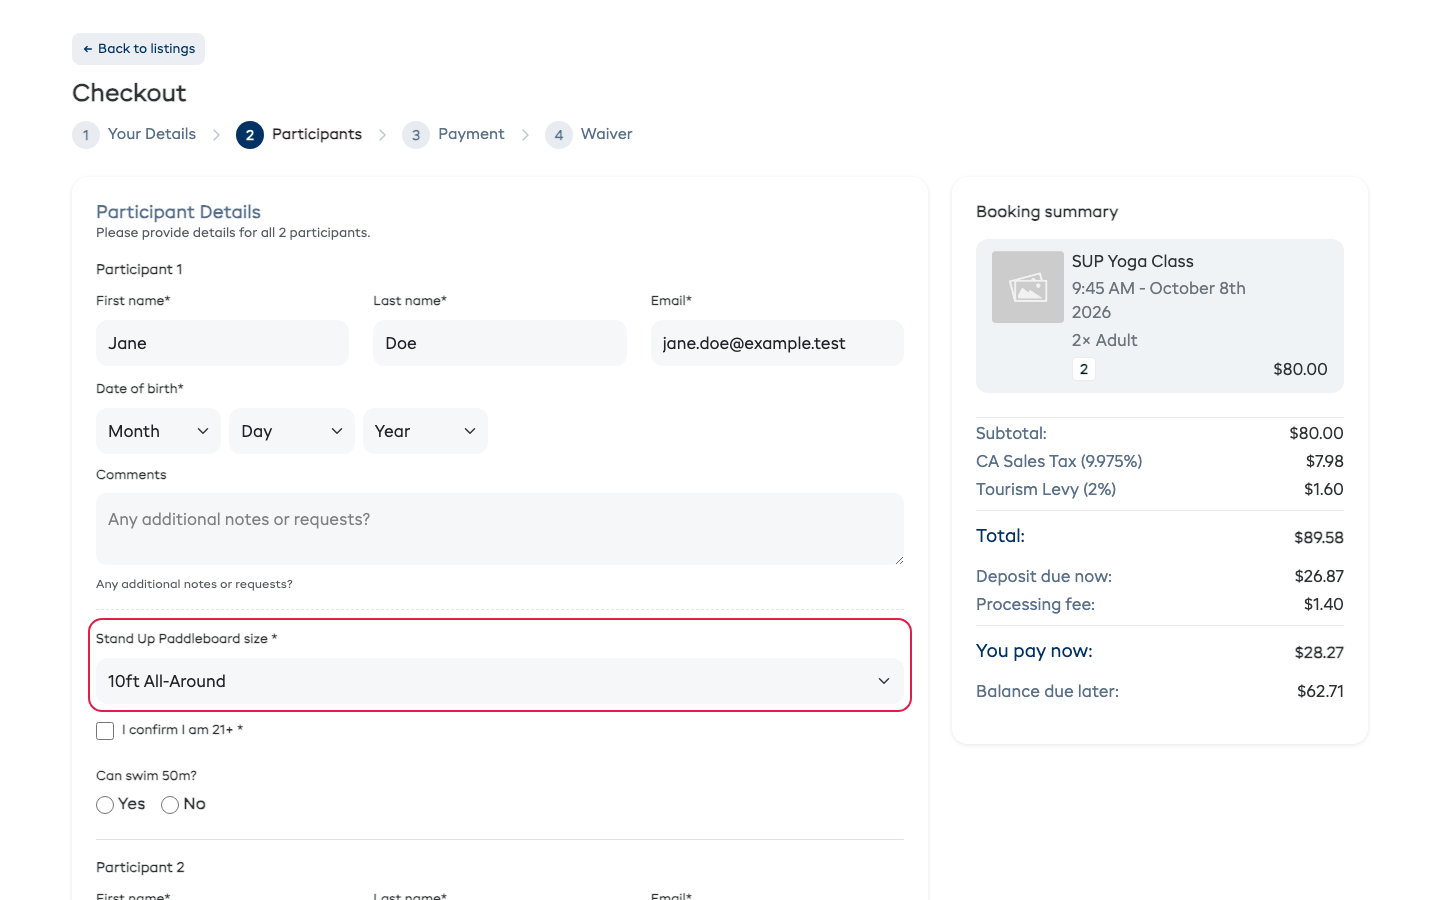Image resolution: width=1440 pixels, height=900 pixels.
Task: Go to Your Details step
Action: [x=151, y=134]
